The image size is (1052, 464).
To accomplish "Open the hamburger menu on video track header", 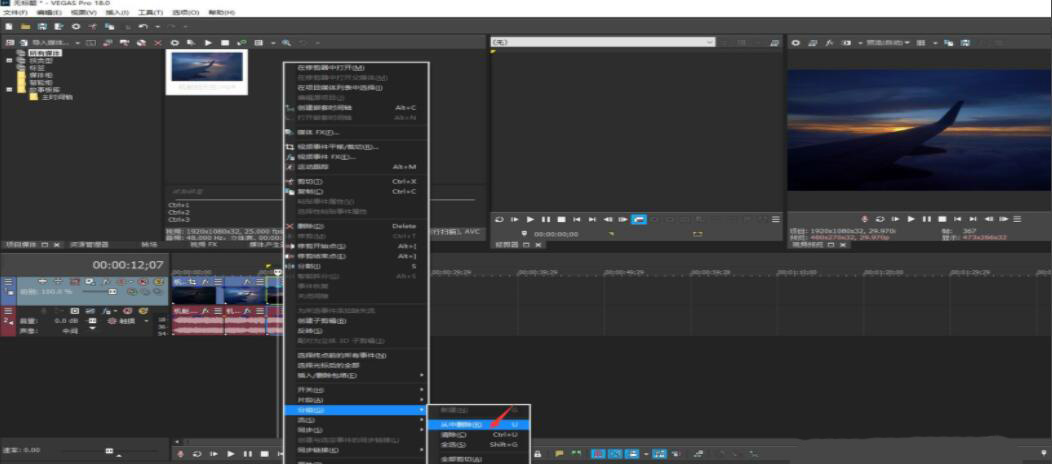I will (x=8, y=284).
